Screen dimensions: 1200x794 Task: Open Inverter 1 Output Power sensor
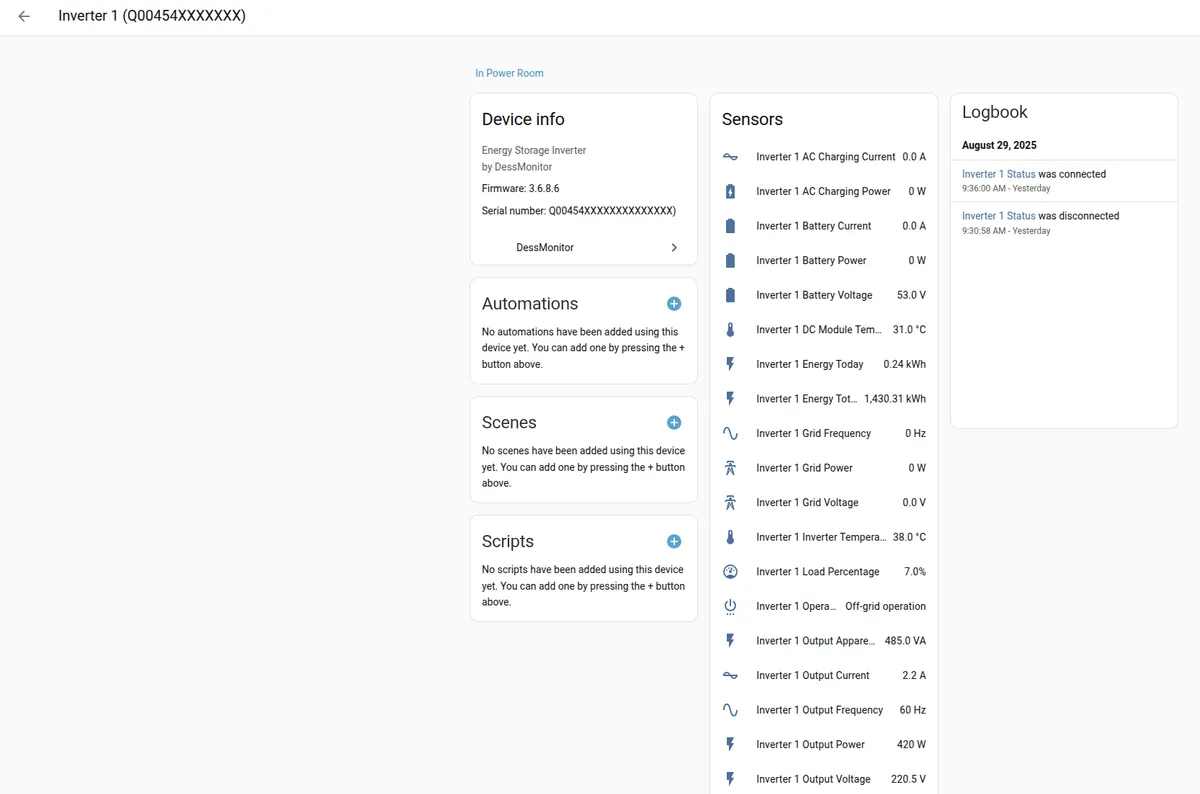(x=824, y=744)
